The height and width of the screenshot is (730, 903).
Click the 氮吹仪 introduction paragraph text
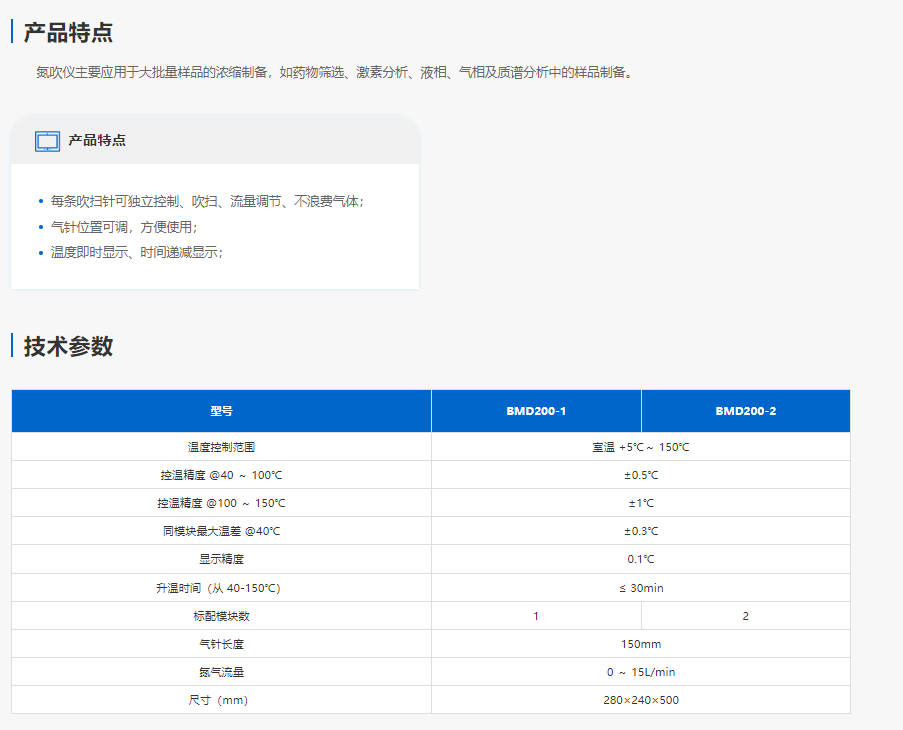[x=335, y=72]
